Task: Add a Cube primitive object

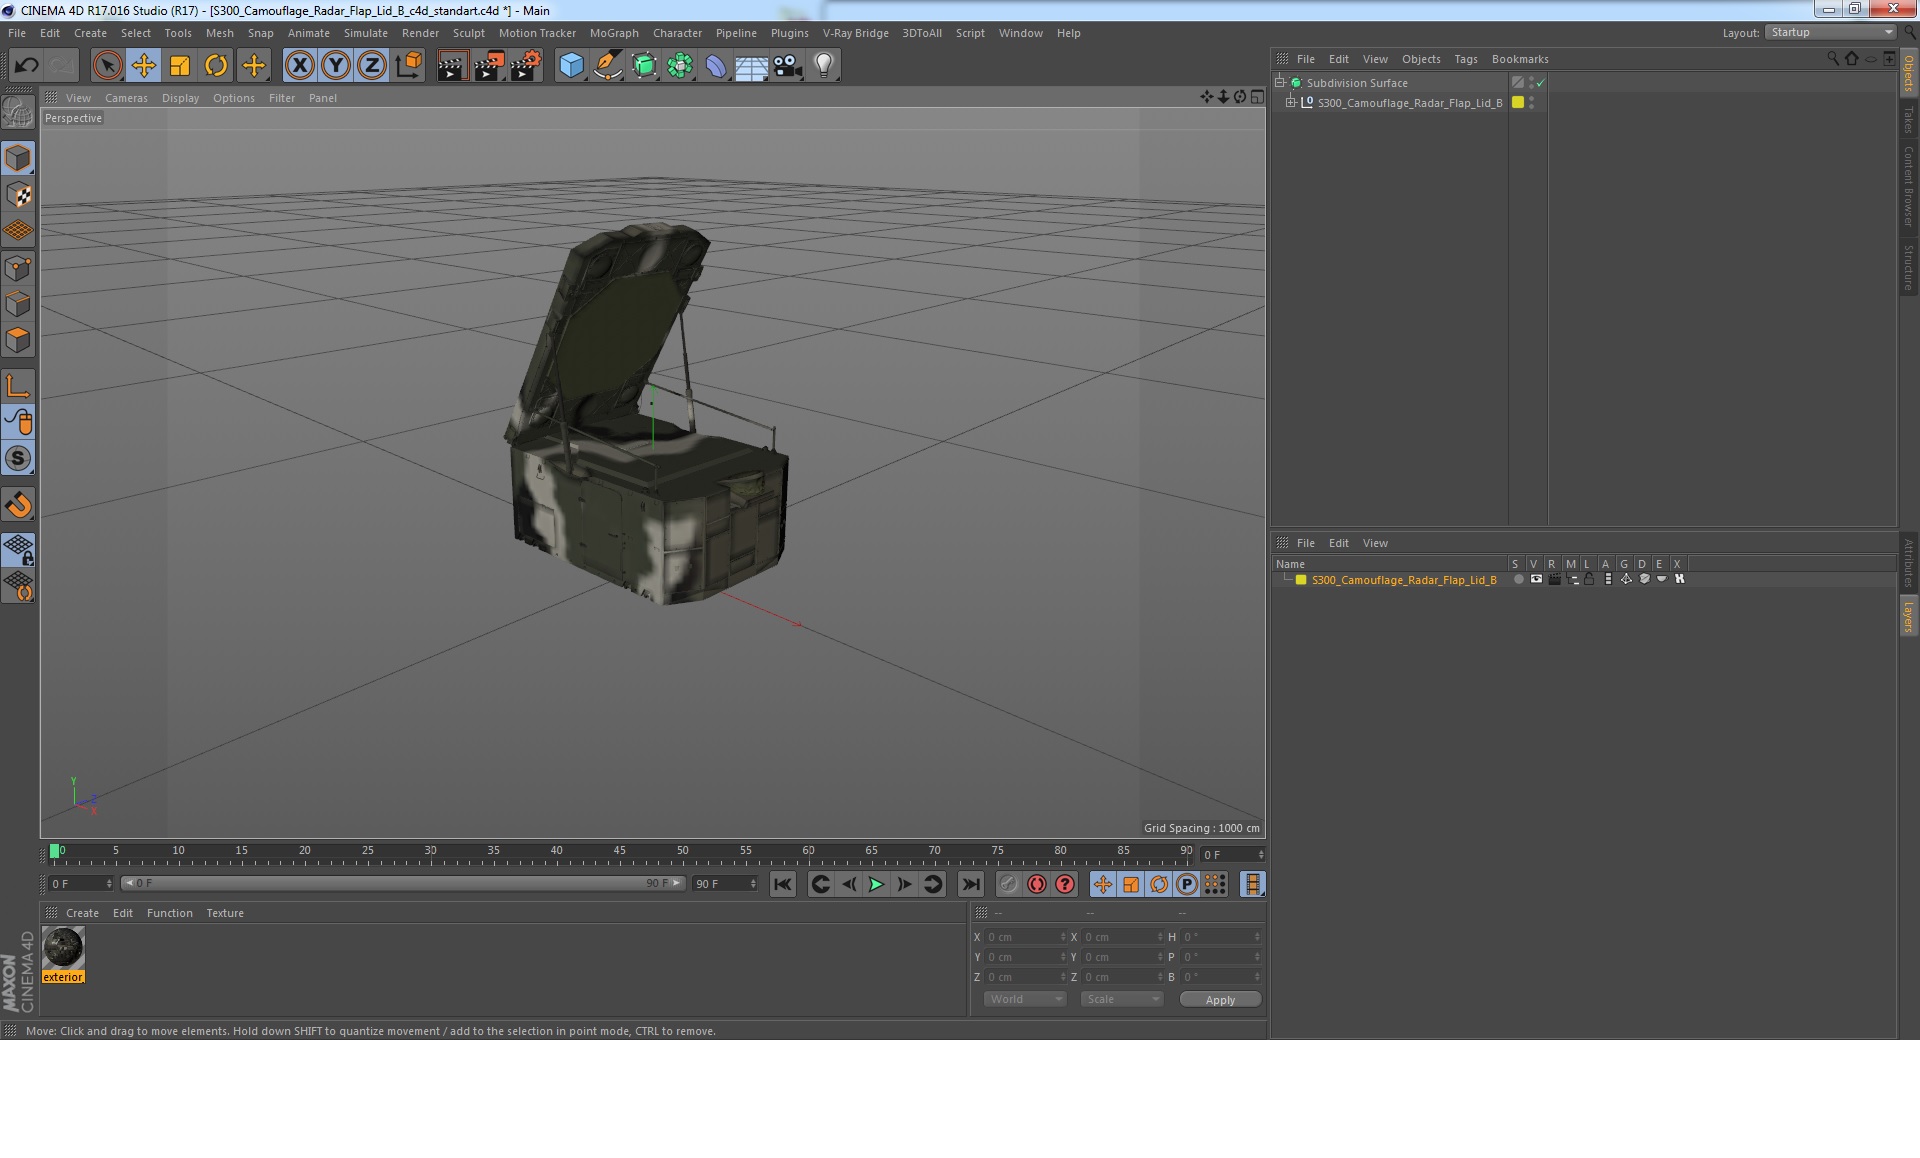Action: pyautogui.click(x=571, y=66)
